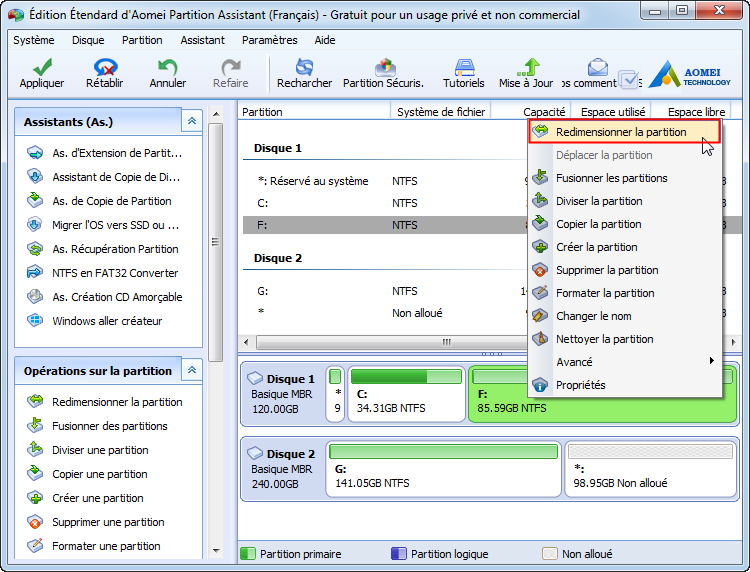Open the Aide menu

click(325, 40)
